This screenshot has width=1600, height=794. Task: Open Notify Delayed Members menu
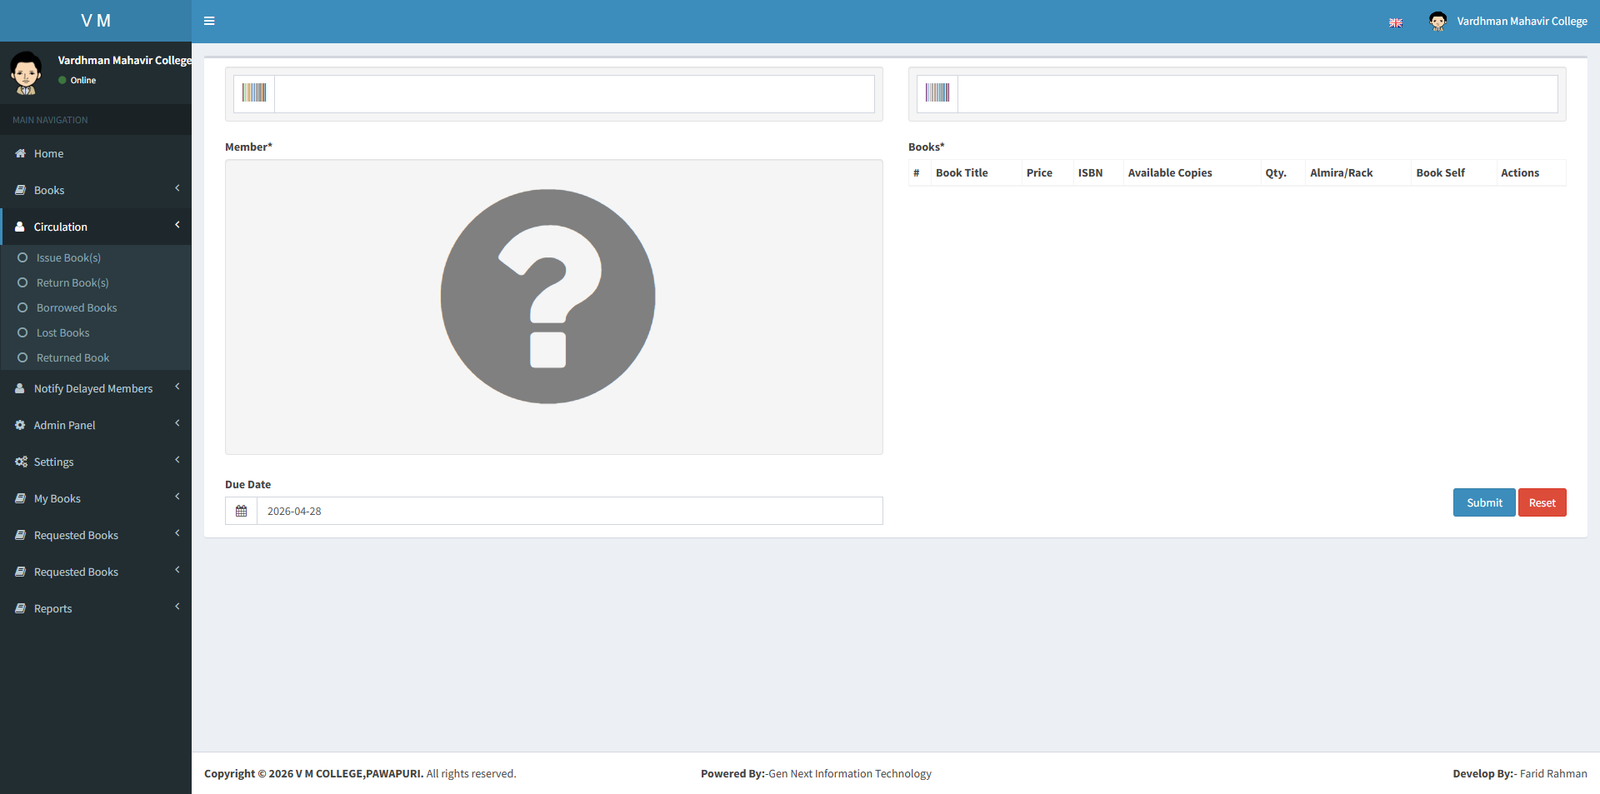93,389
